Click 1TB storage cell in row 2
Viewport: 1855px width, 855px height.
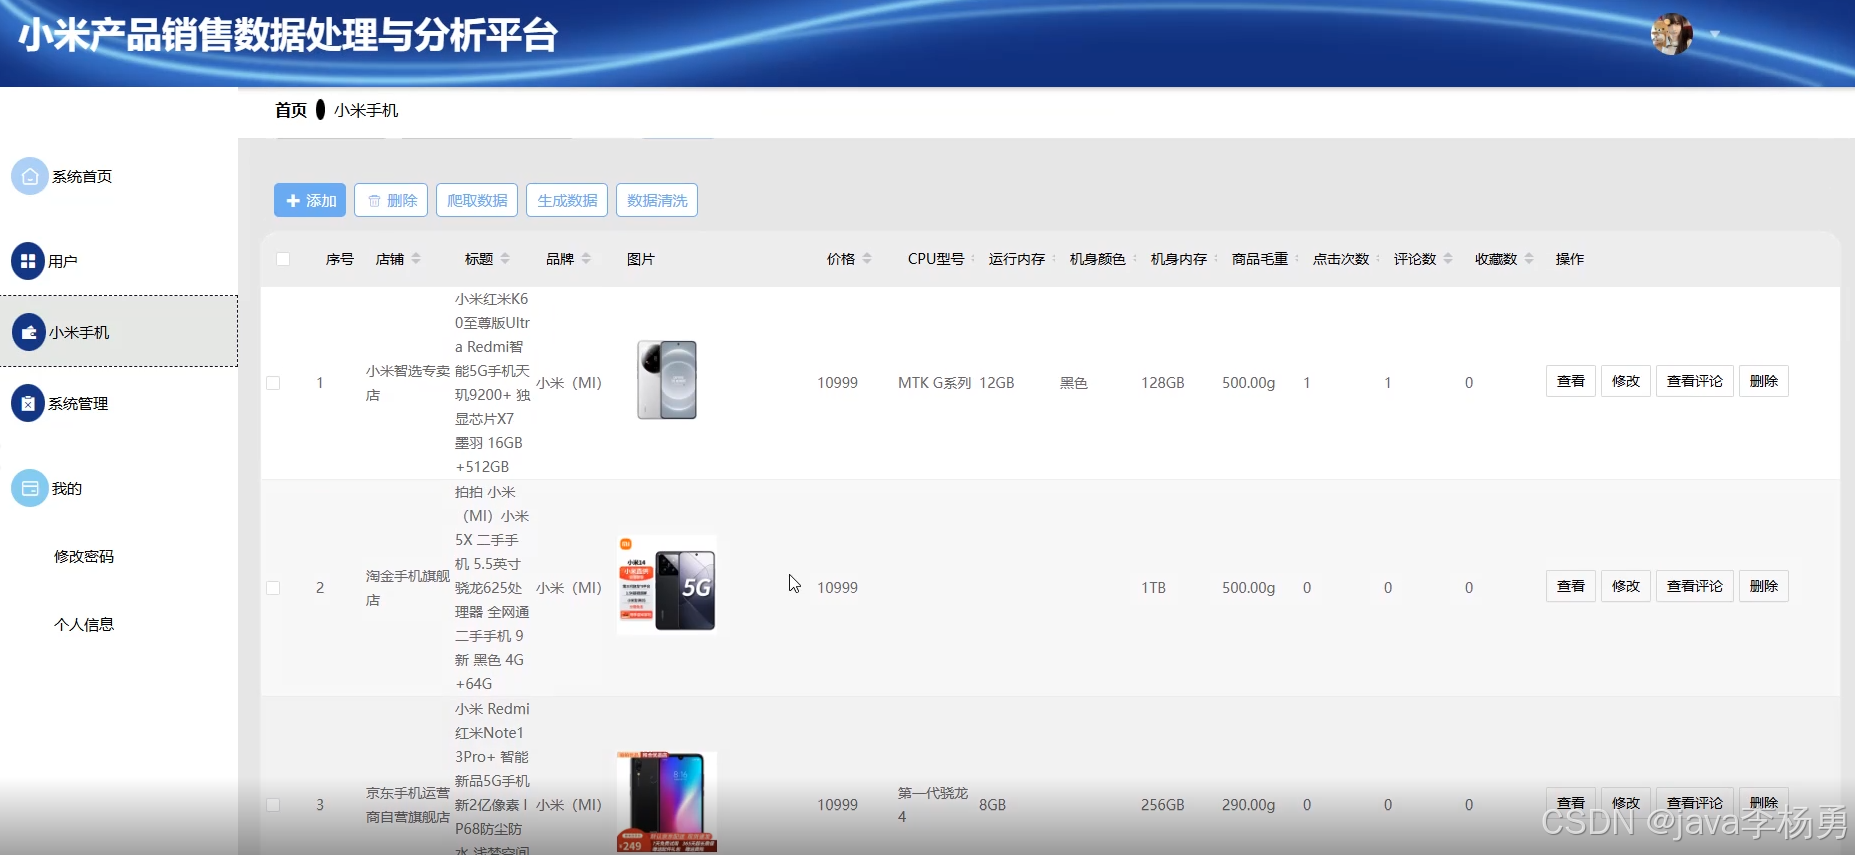[x=1153, y=588]
